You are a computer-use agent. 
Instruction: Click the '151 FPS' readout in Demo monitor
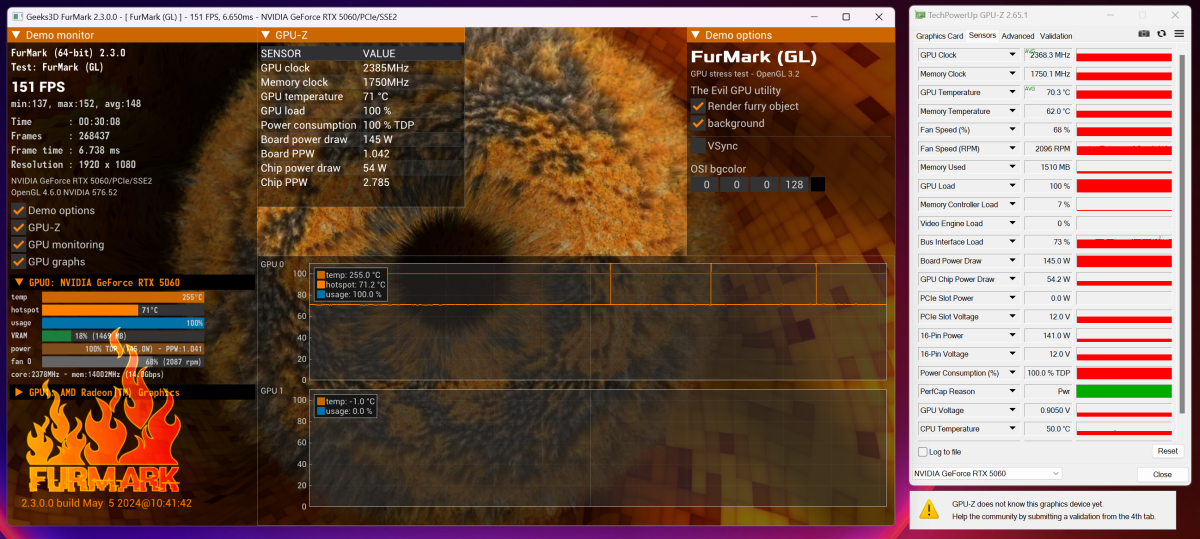(37, 85)
